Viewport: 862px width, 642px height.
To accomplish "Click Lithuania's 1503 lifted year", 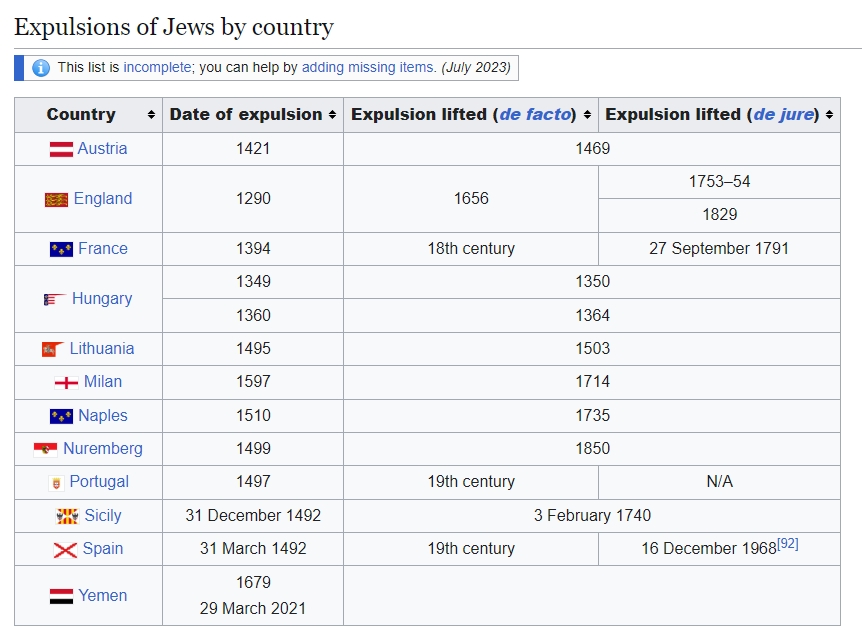I will pos(593,348).
